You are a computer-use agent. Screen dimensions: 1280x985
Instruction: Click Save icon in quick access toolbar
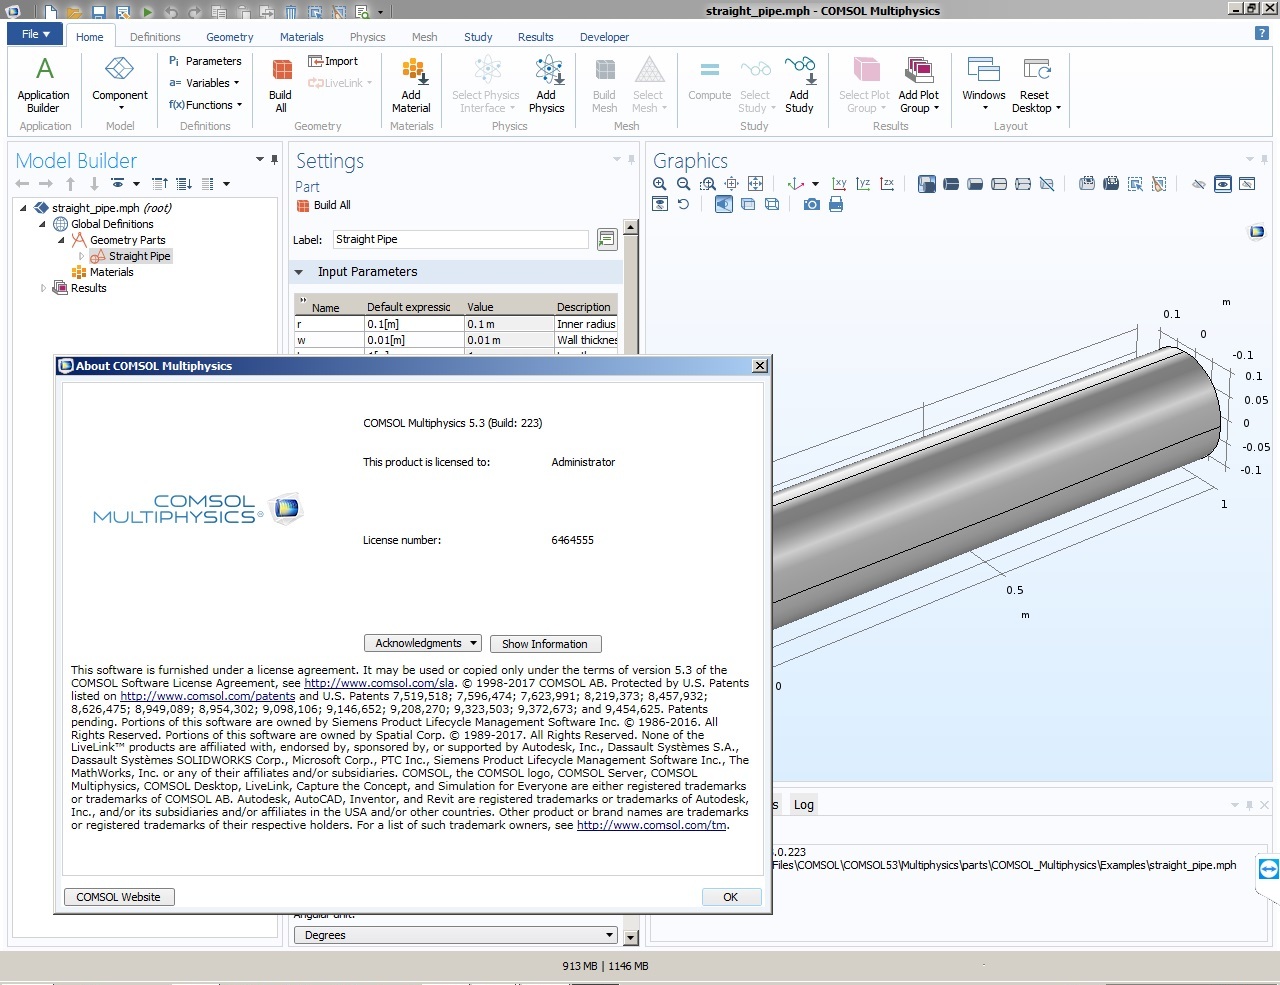98,12
